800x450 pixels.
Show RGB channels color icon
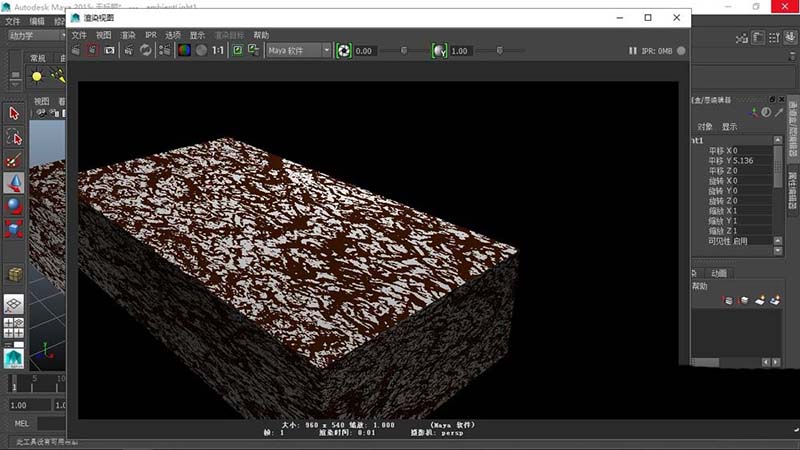184,50
